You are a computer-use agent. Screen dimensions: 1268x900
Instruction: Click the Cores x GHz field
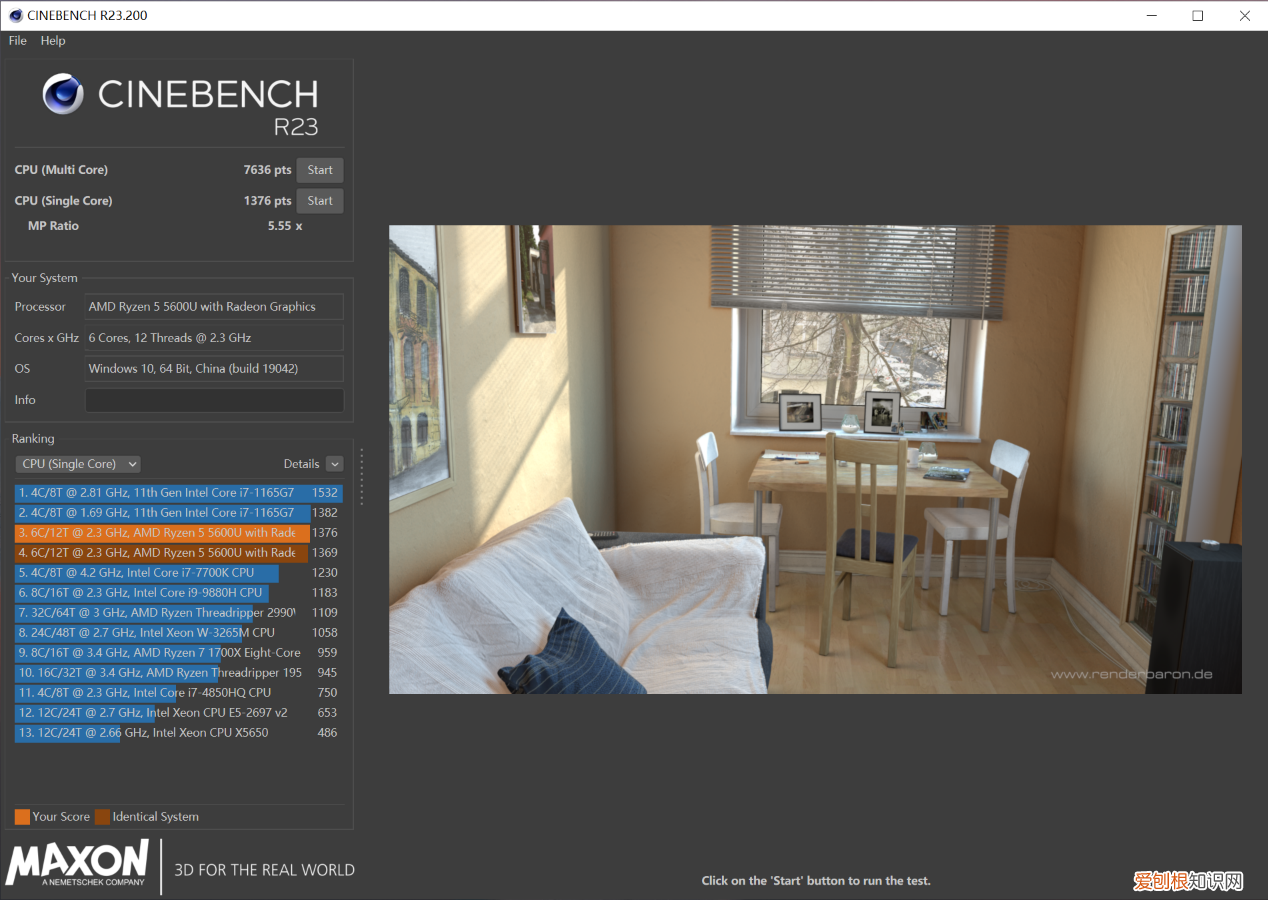click(214, 338)
